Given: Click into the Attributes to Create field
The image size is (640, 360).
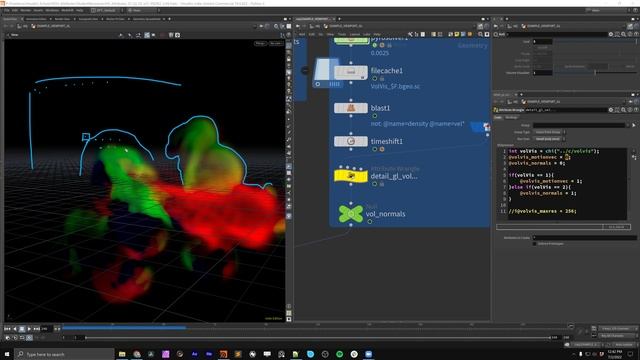Looking at the screenshot, I should point(584,238).
